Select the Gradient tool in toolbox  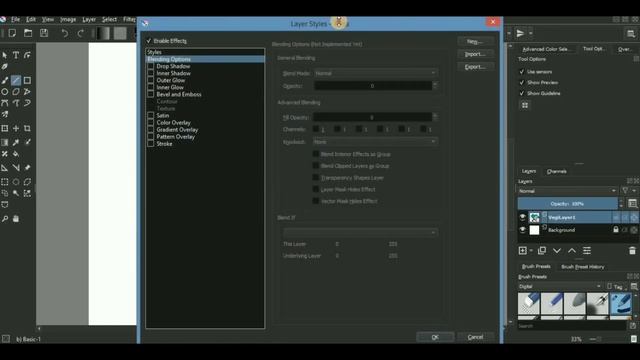pyautogui.click(x=4, y=142)
